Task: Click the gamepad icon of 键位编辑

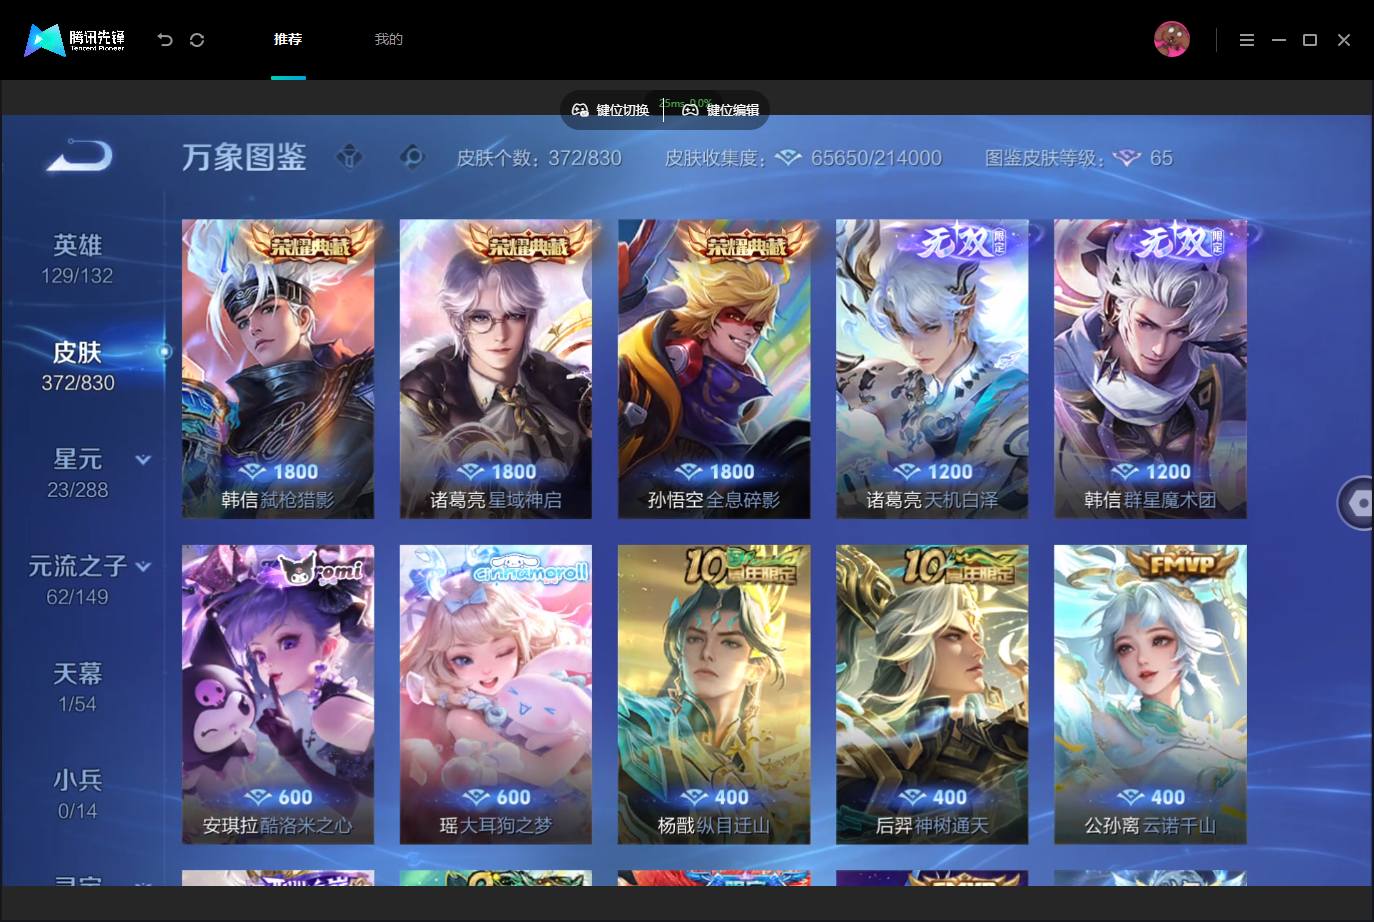Action: (x=690, y=110)
